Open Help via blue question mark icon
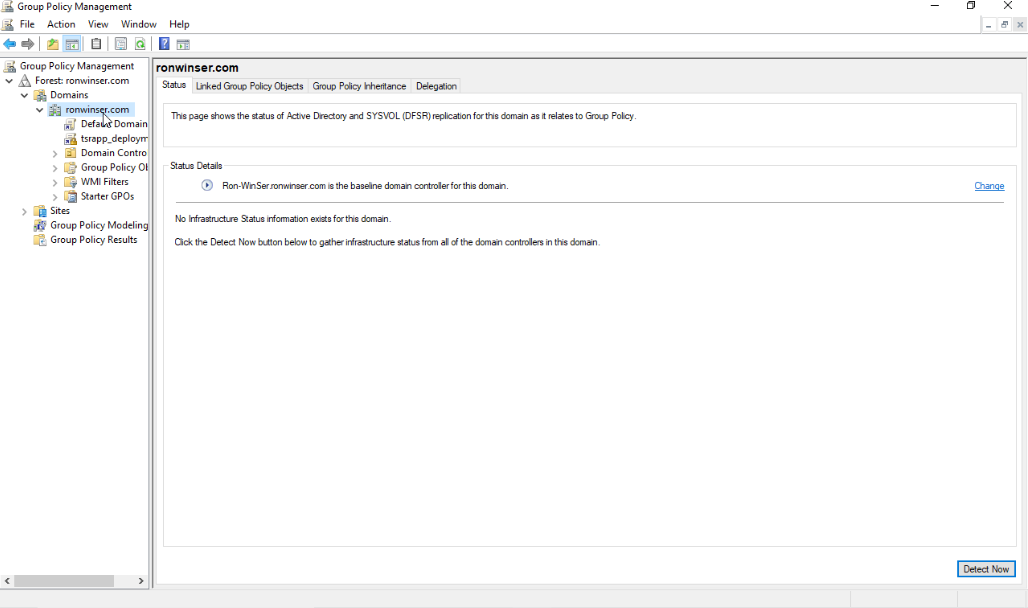The width and height of the screenshot is (1028, 608). pyautogui.click(x=164, y=44)
